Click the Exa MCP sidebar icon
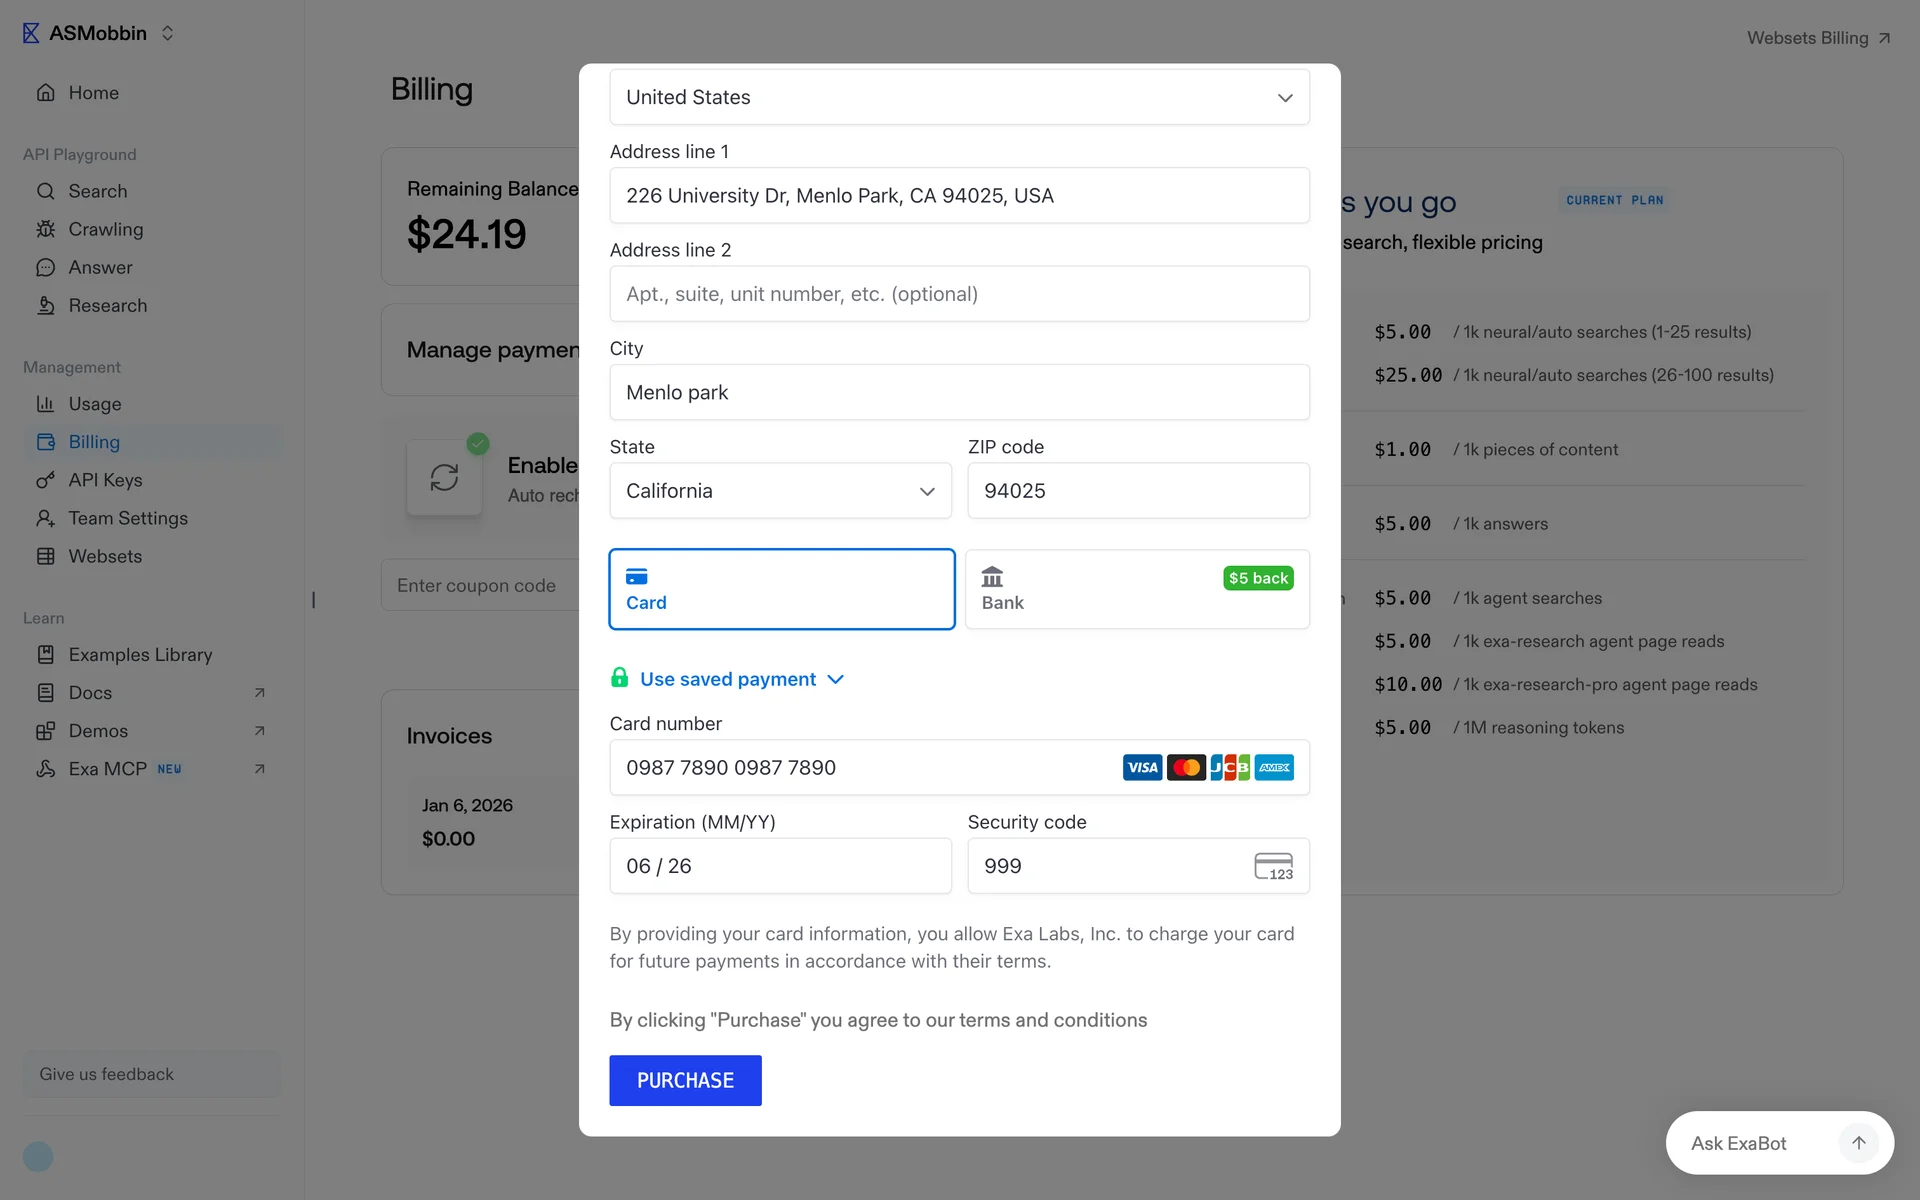The image size is (1920, 1200). coord(45,769)
